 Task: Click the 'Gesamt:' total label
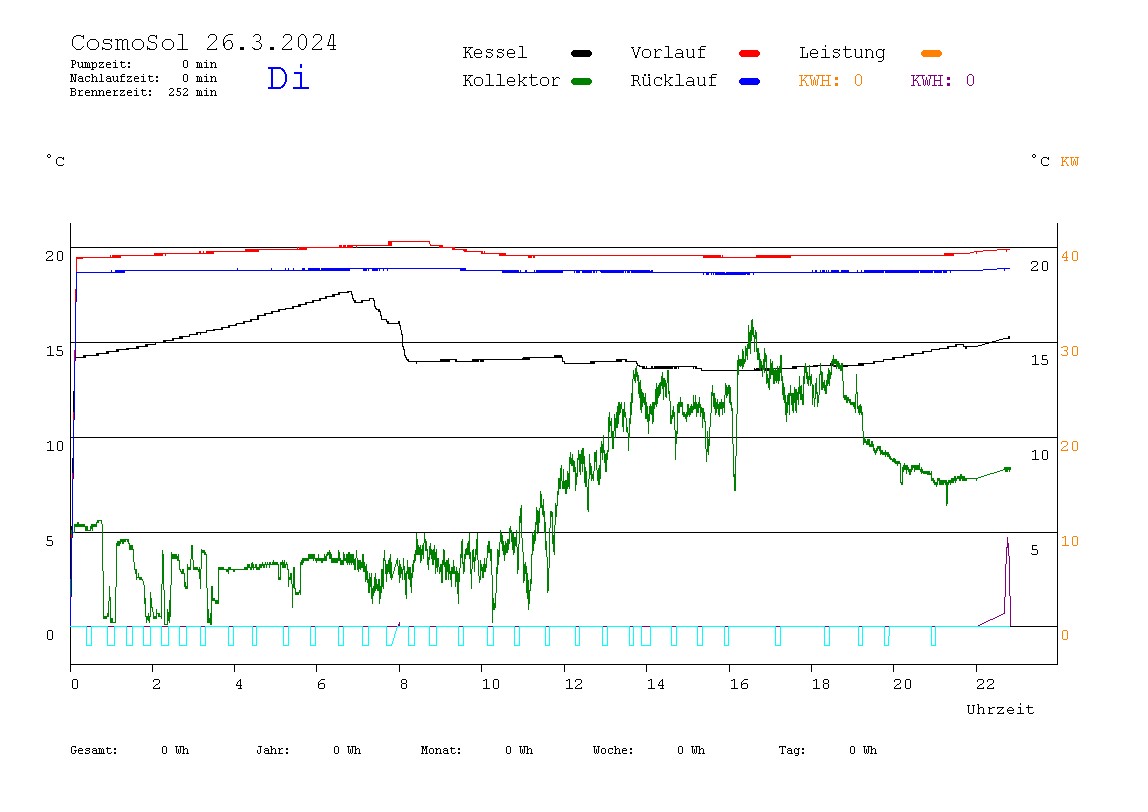tap(94, 750)
